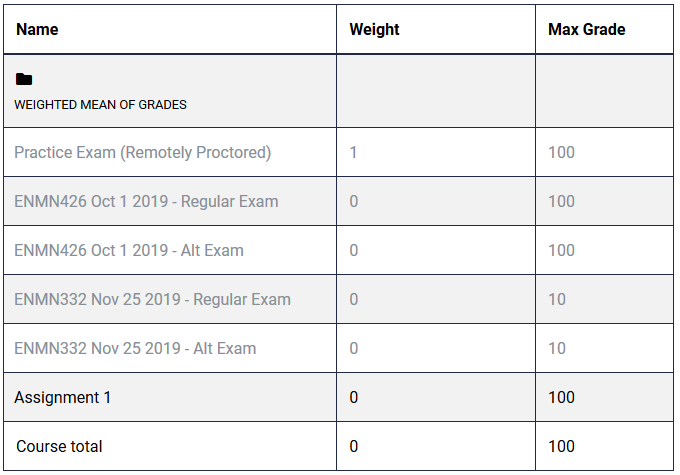
Task: Click the Course total row label
Action: pyautogui.click(x=59, y=446)
